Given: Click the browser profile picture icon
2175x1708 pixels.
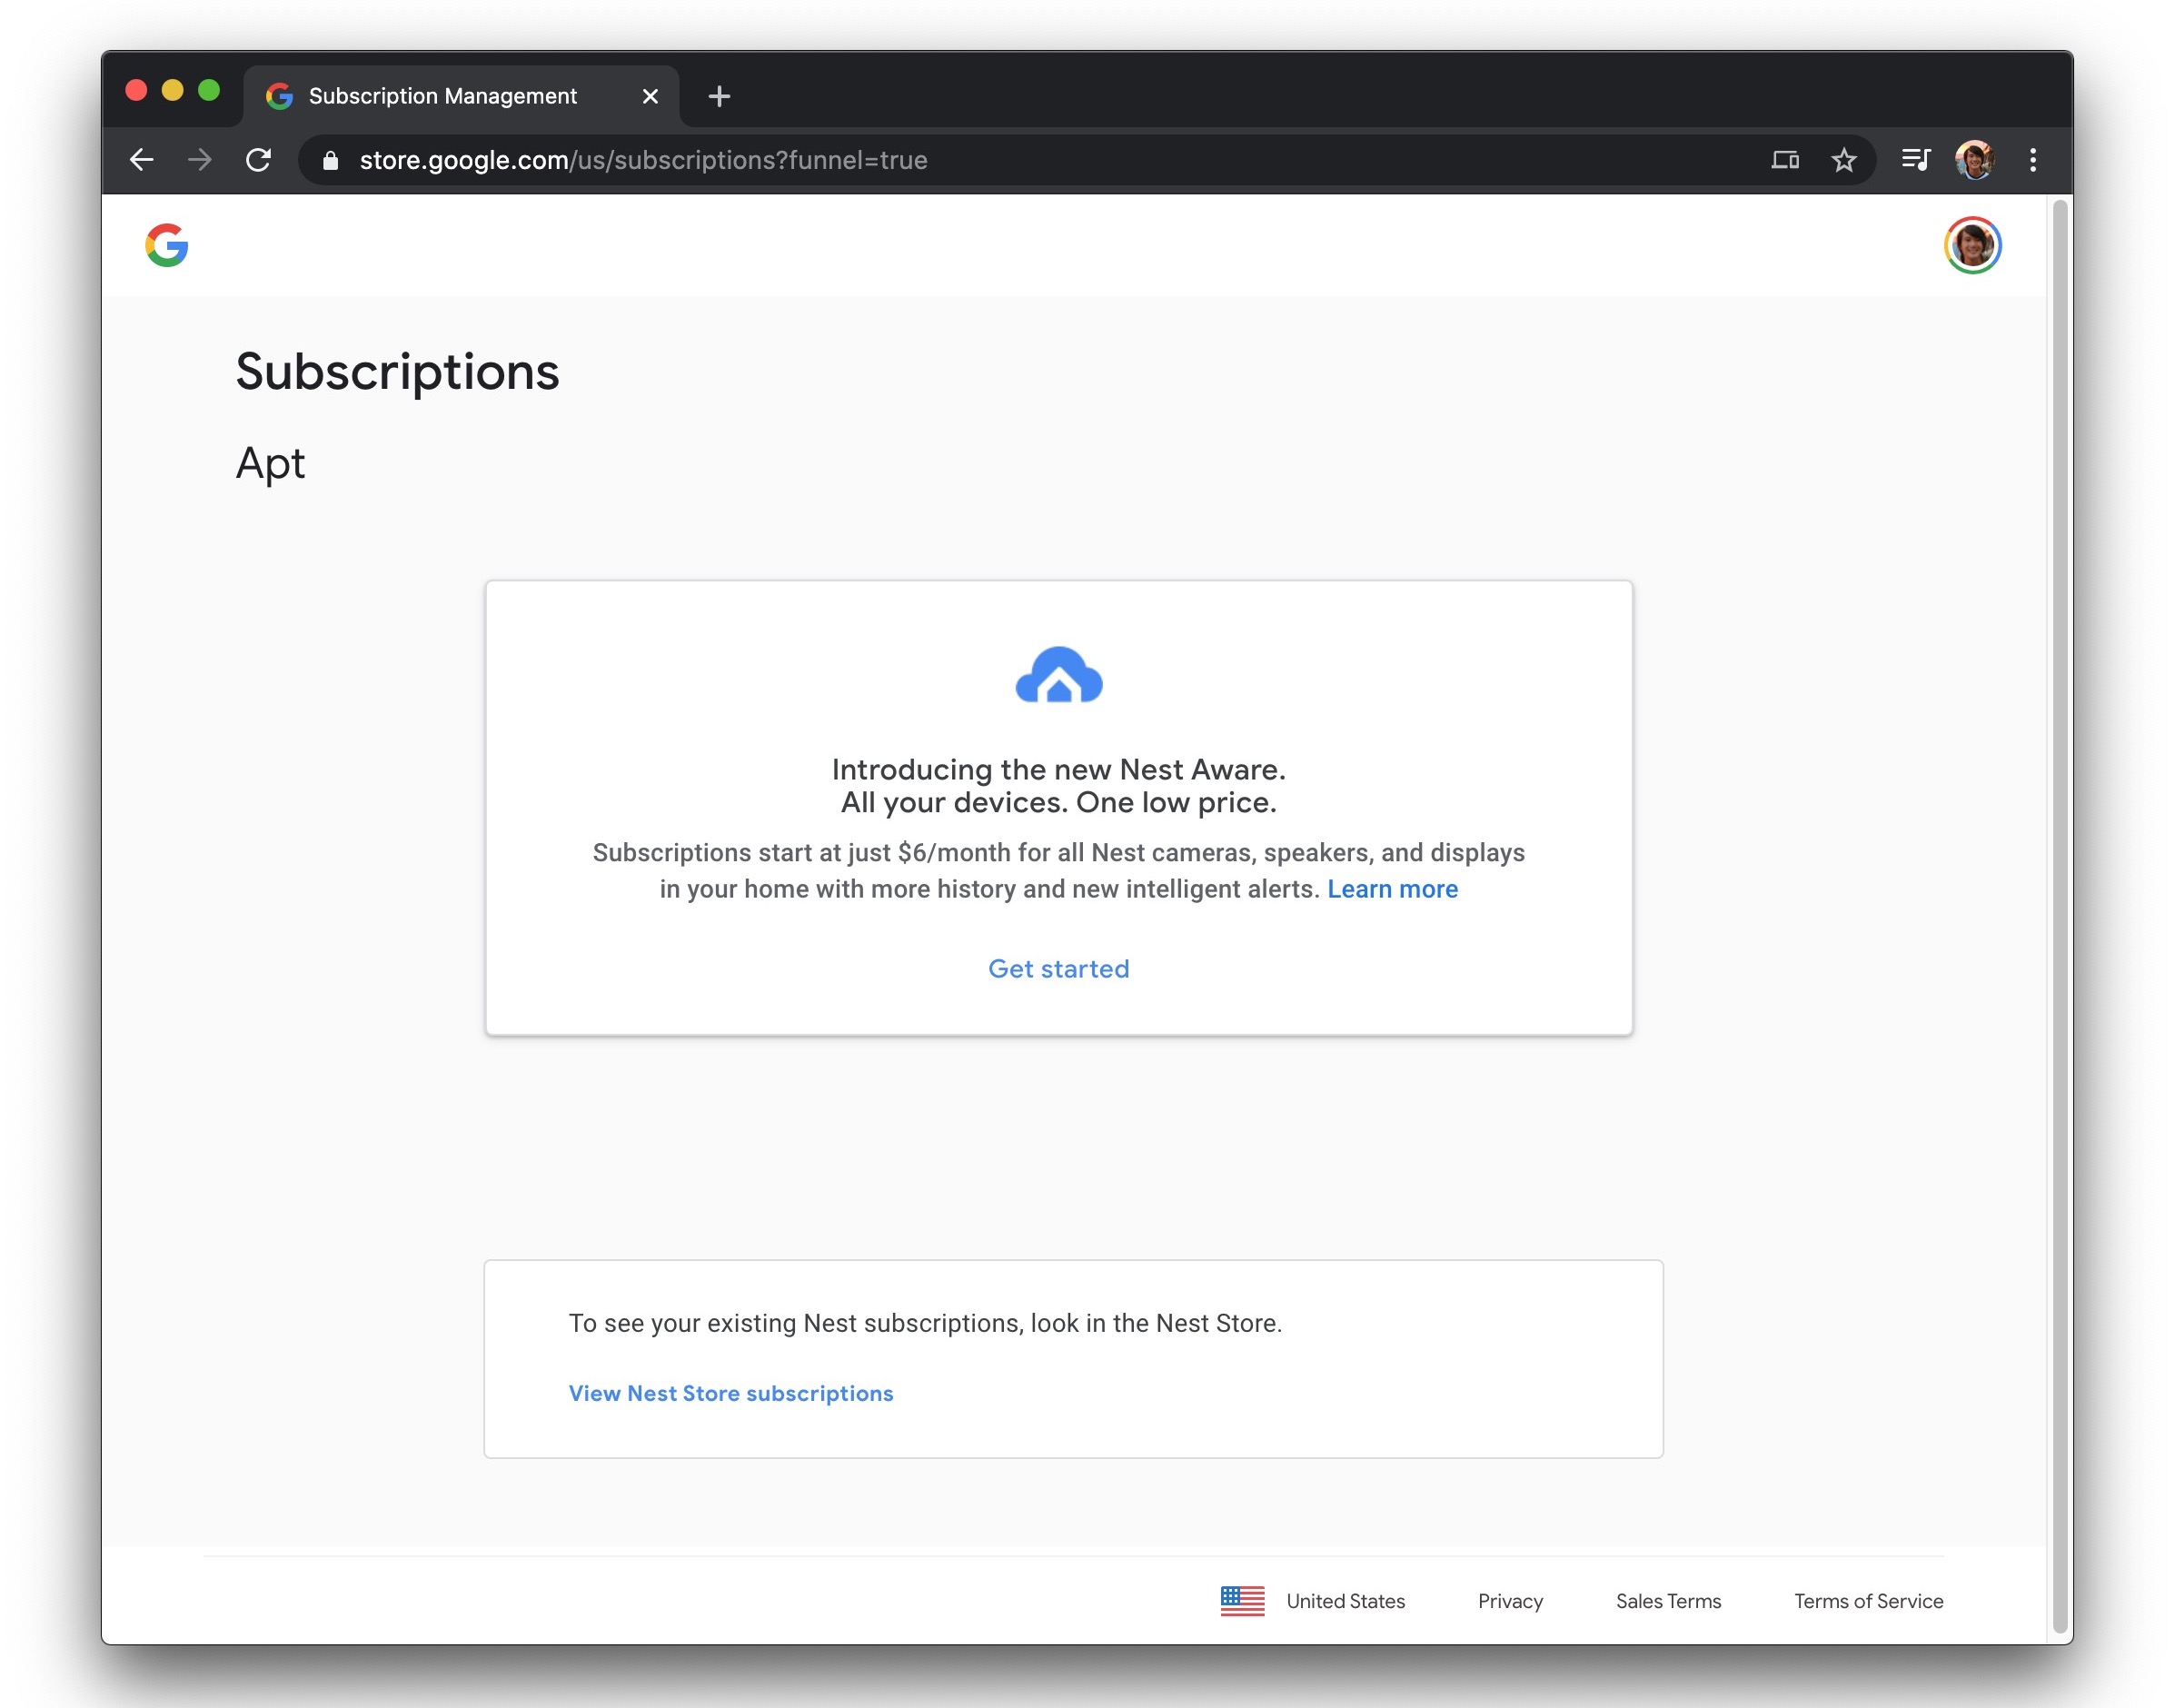Looking at the screenshot, I should tap(1973, 159).
